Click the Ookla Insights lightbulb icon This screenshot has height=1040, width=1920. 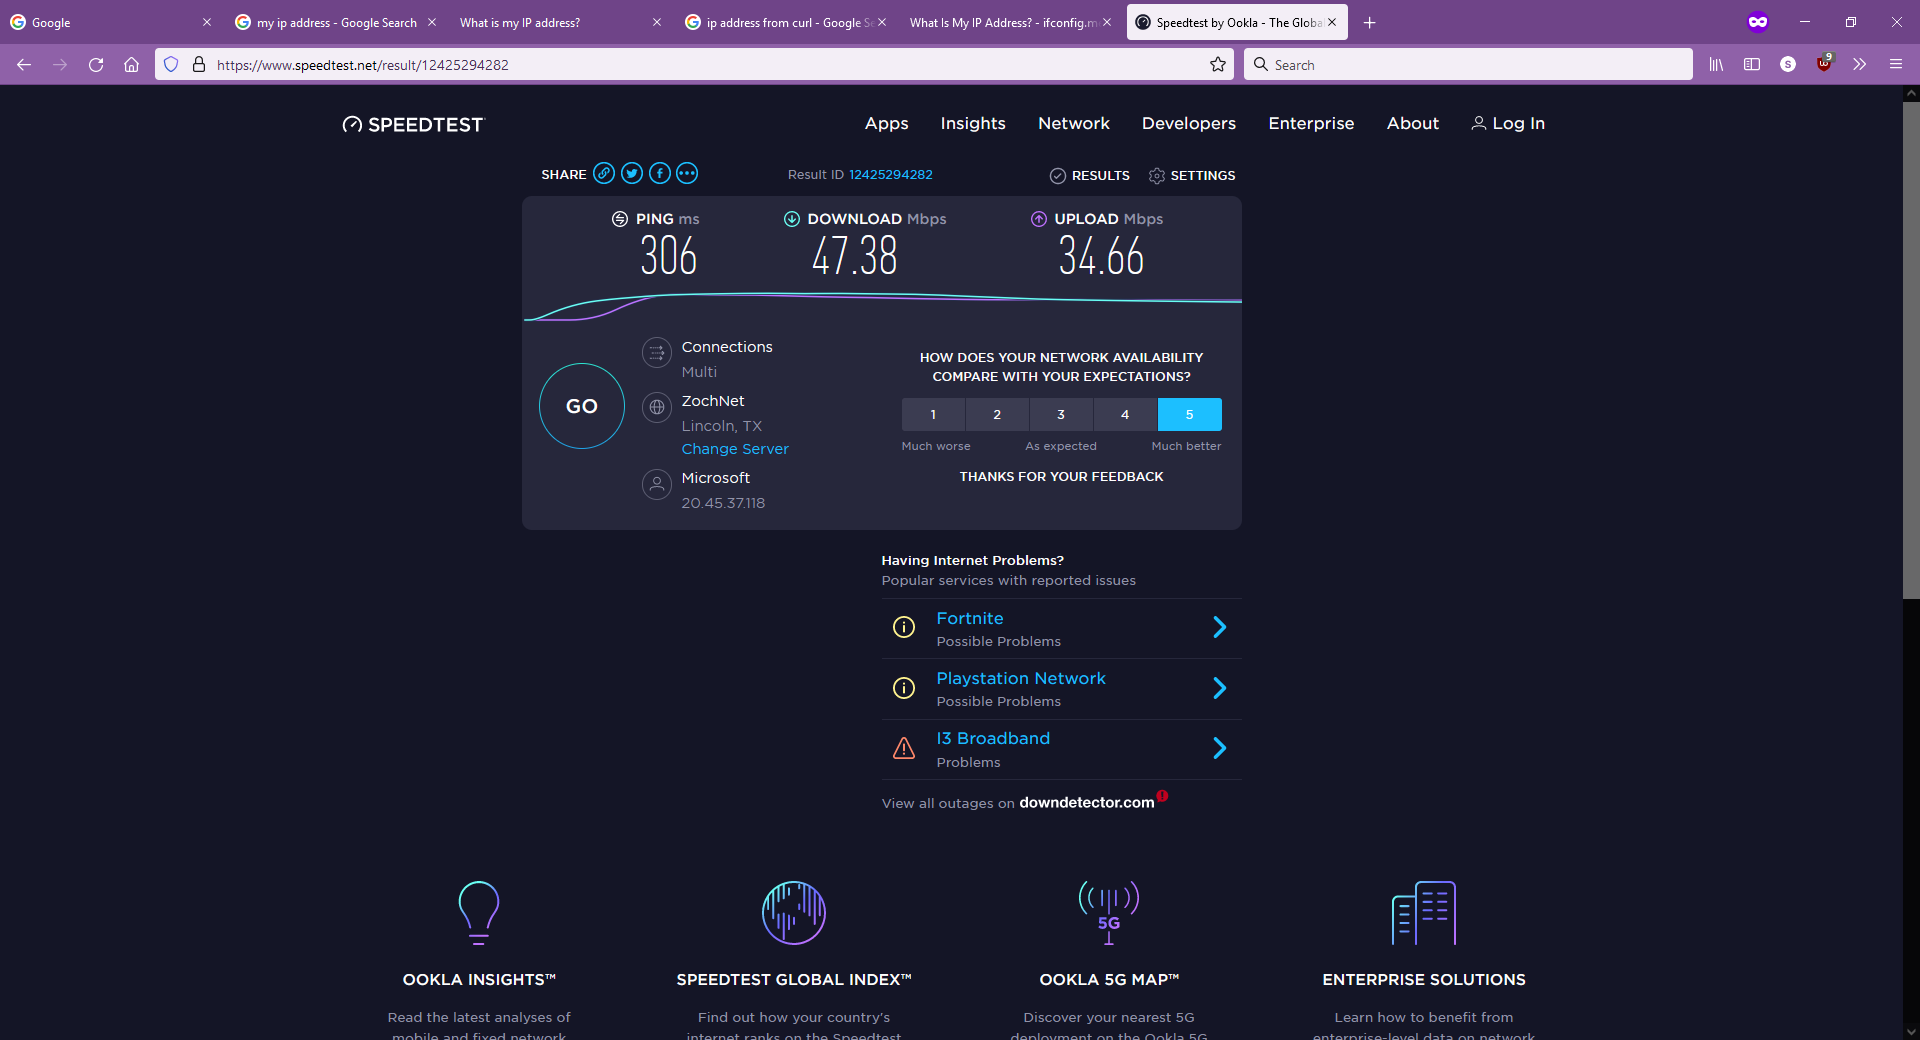[479, 912]
